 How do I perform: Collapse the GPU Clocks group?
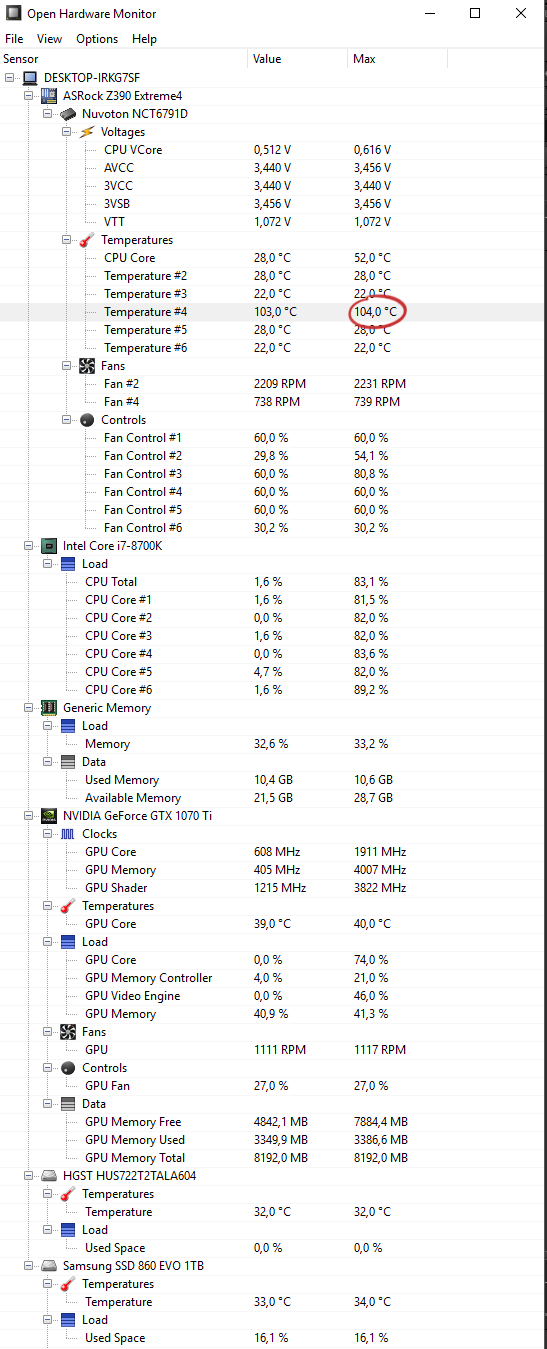[48, 834]
